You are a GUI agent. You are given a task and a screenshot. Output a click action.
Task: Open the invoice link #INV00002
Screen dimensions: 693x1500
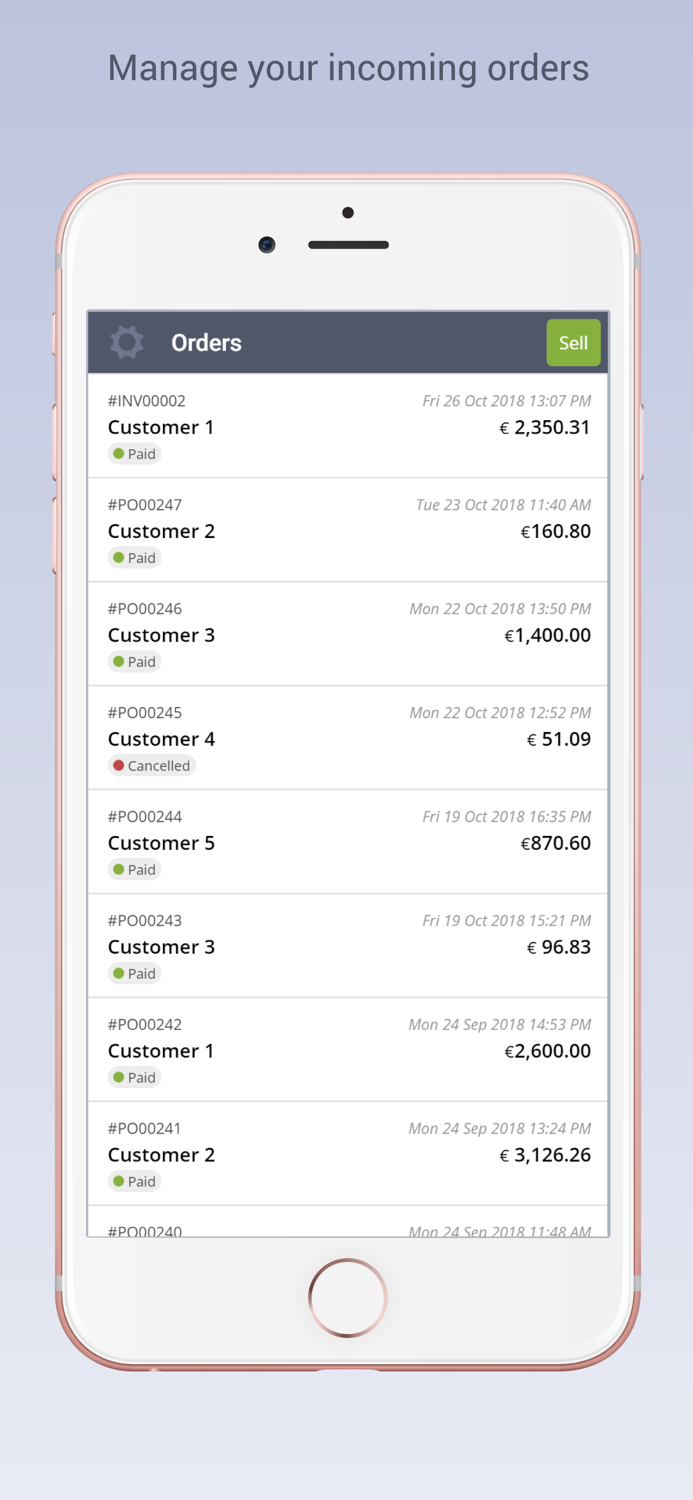(x=146, y=400)
